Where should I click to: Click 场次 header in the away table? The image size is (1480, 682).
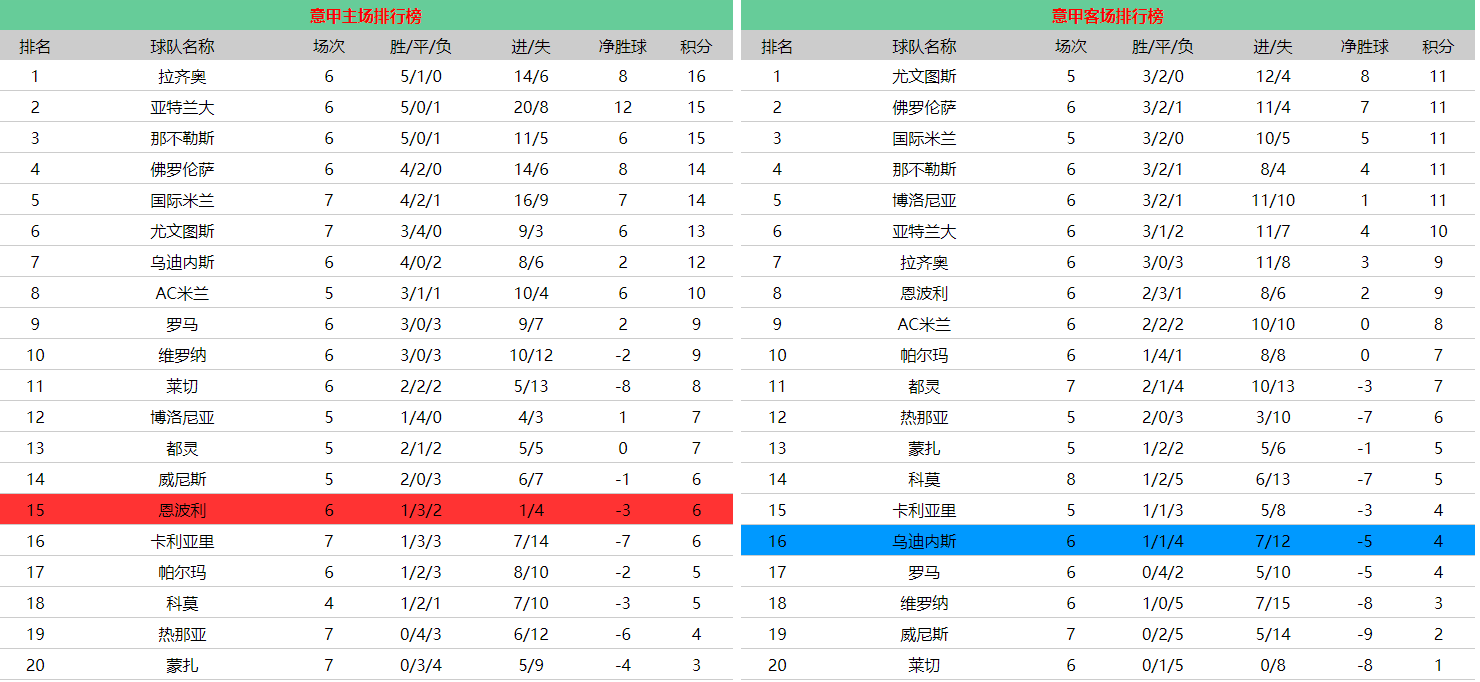click(x=1070, y=46)
